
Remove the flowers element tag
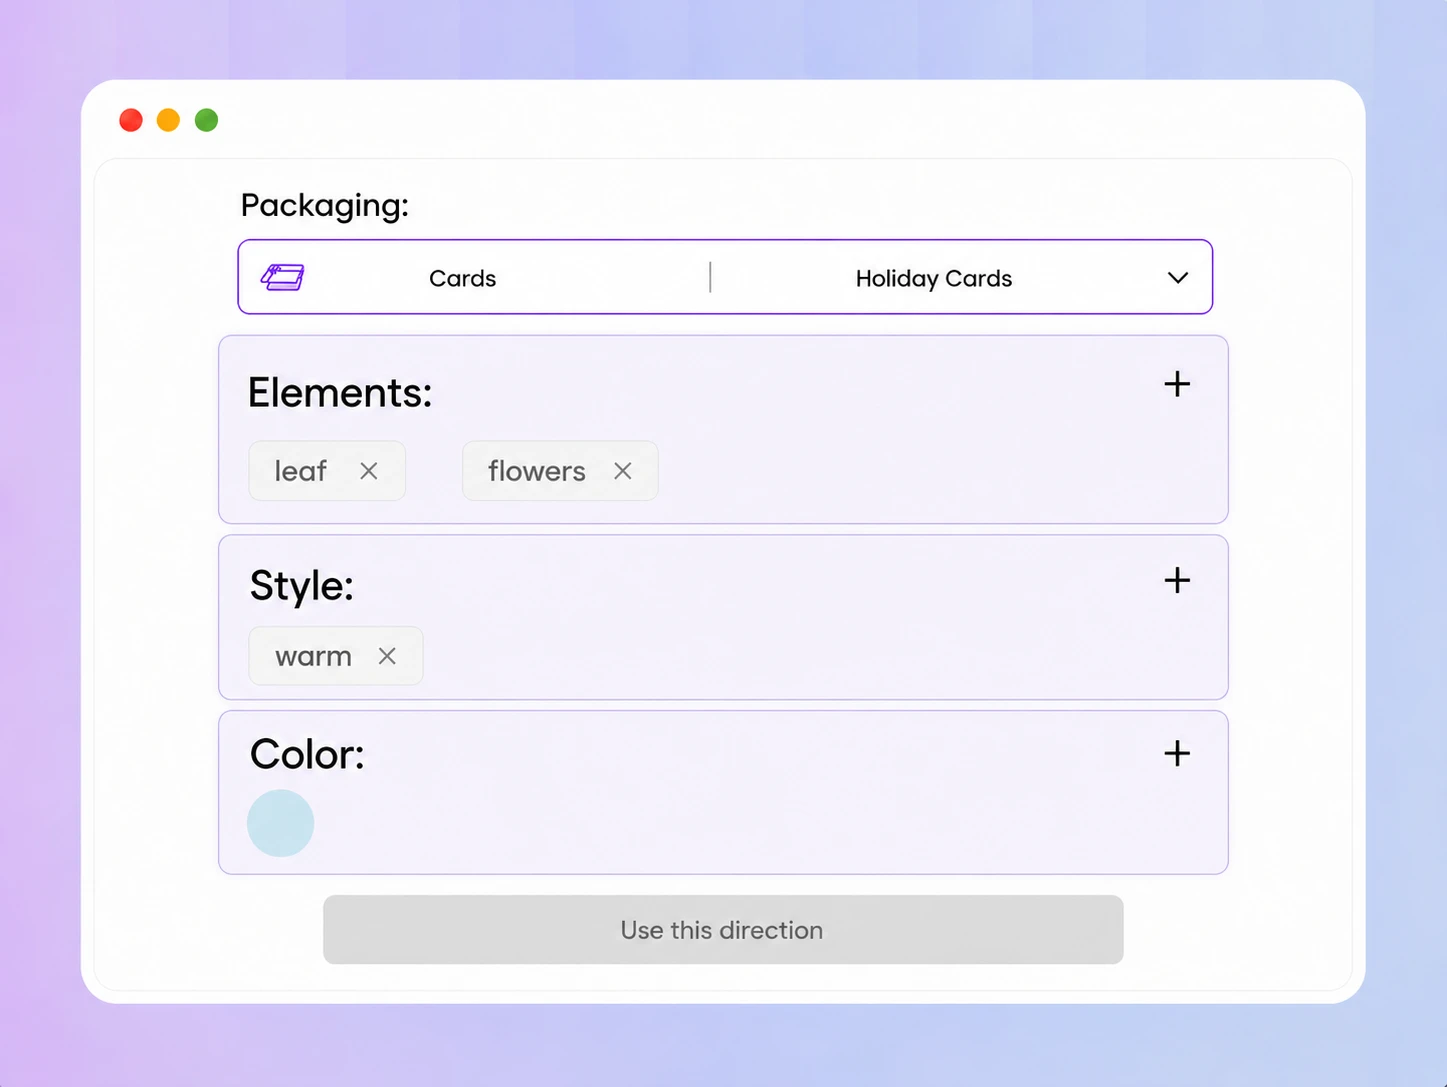(623, 471)
